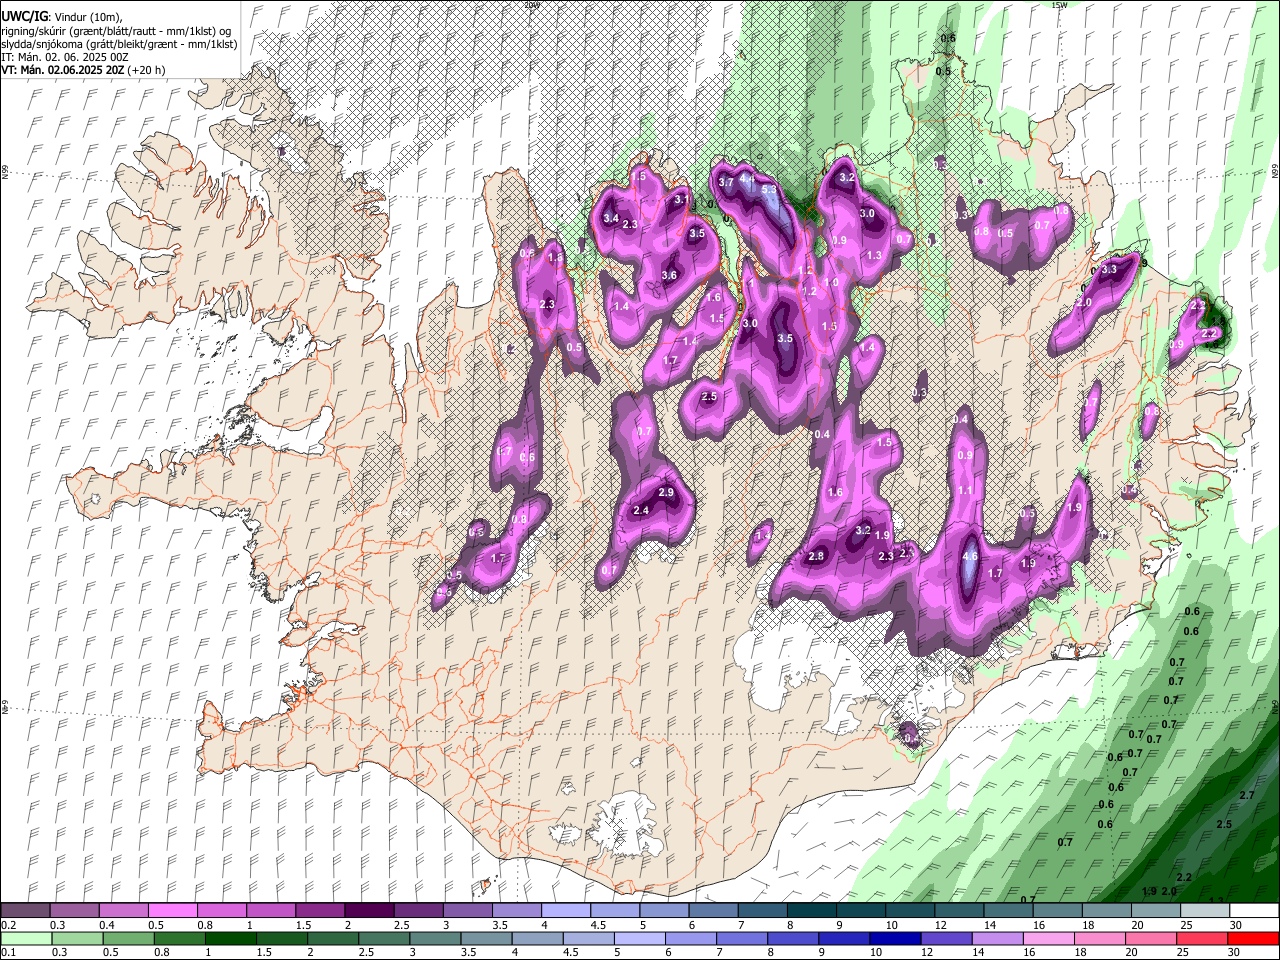
Task: Click the 2.4 value label on the map
Action: click(x=642, y=511)
